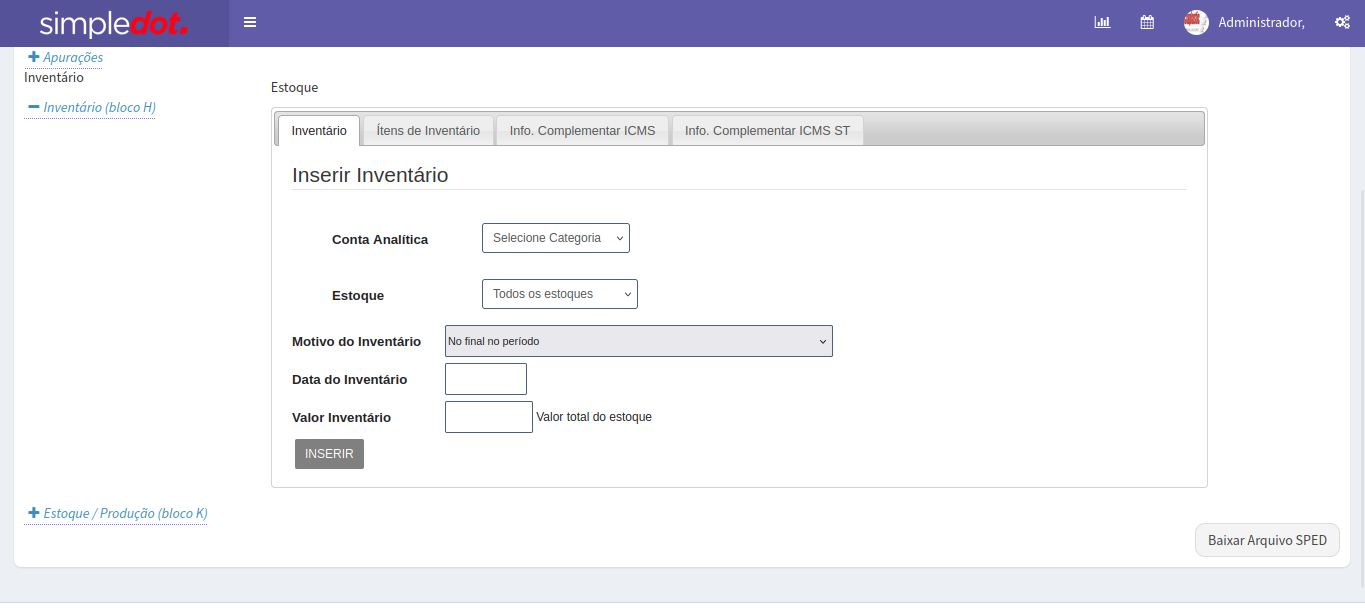Click the Administrador username text
The image size is (1365, 613).
coord(1260,22)
